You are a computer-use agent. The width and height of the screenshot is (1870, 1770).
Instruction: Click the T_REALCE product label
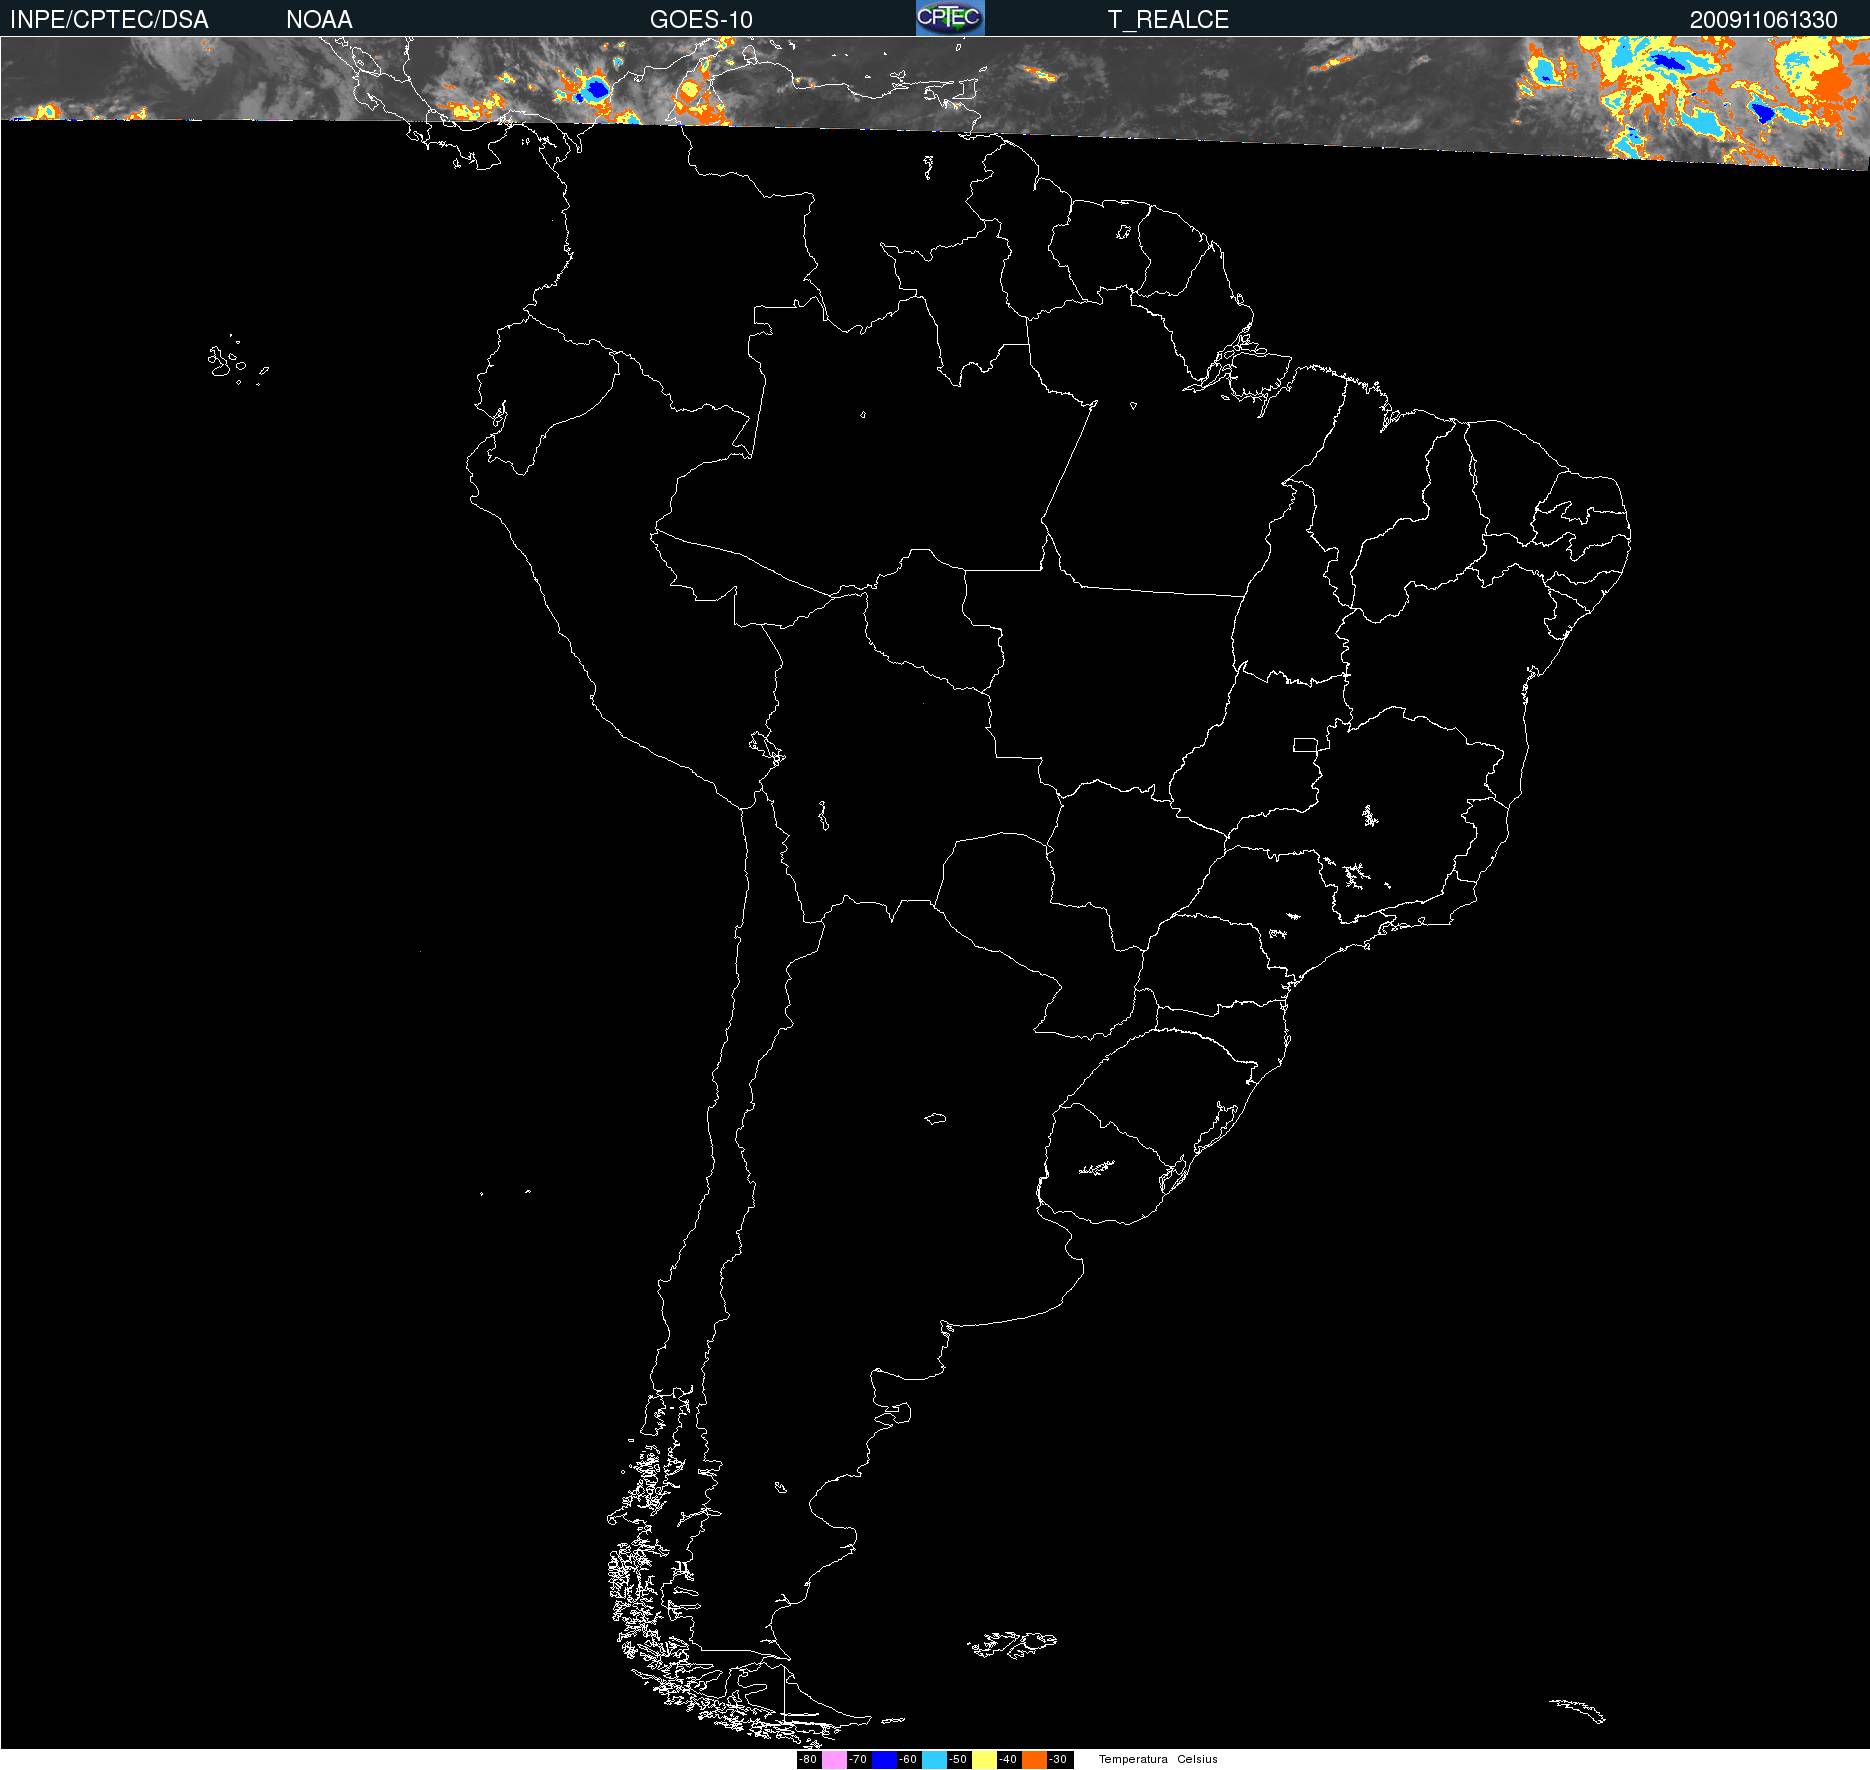1168,20
